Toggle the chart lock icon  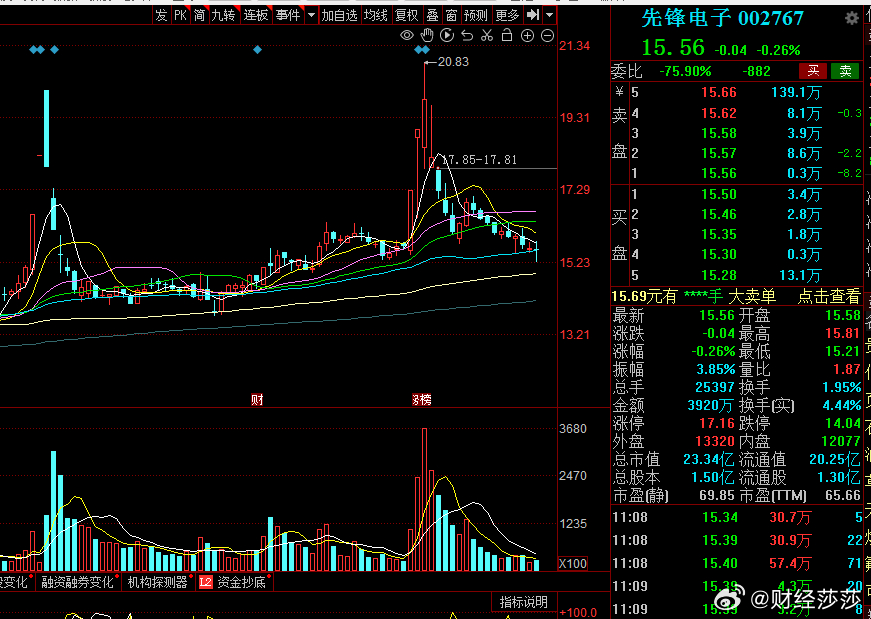[507, 36]
